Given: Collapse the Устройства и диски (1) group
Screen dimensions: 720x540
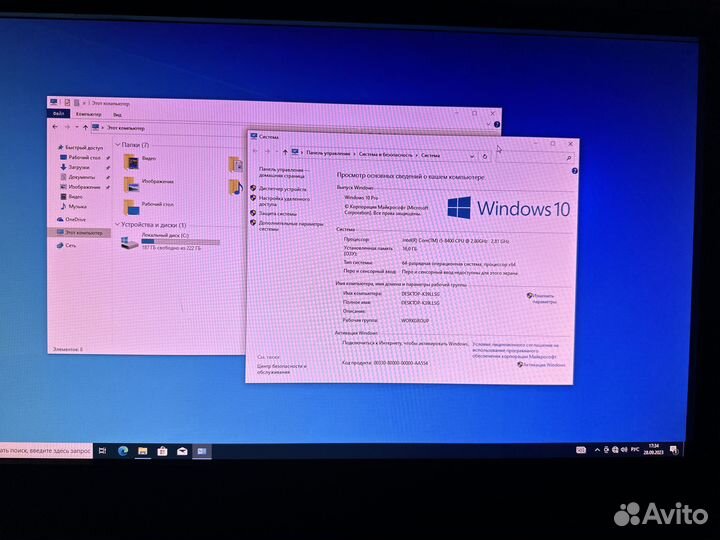Looking at the screenshot, I should [118, 224].
